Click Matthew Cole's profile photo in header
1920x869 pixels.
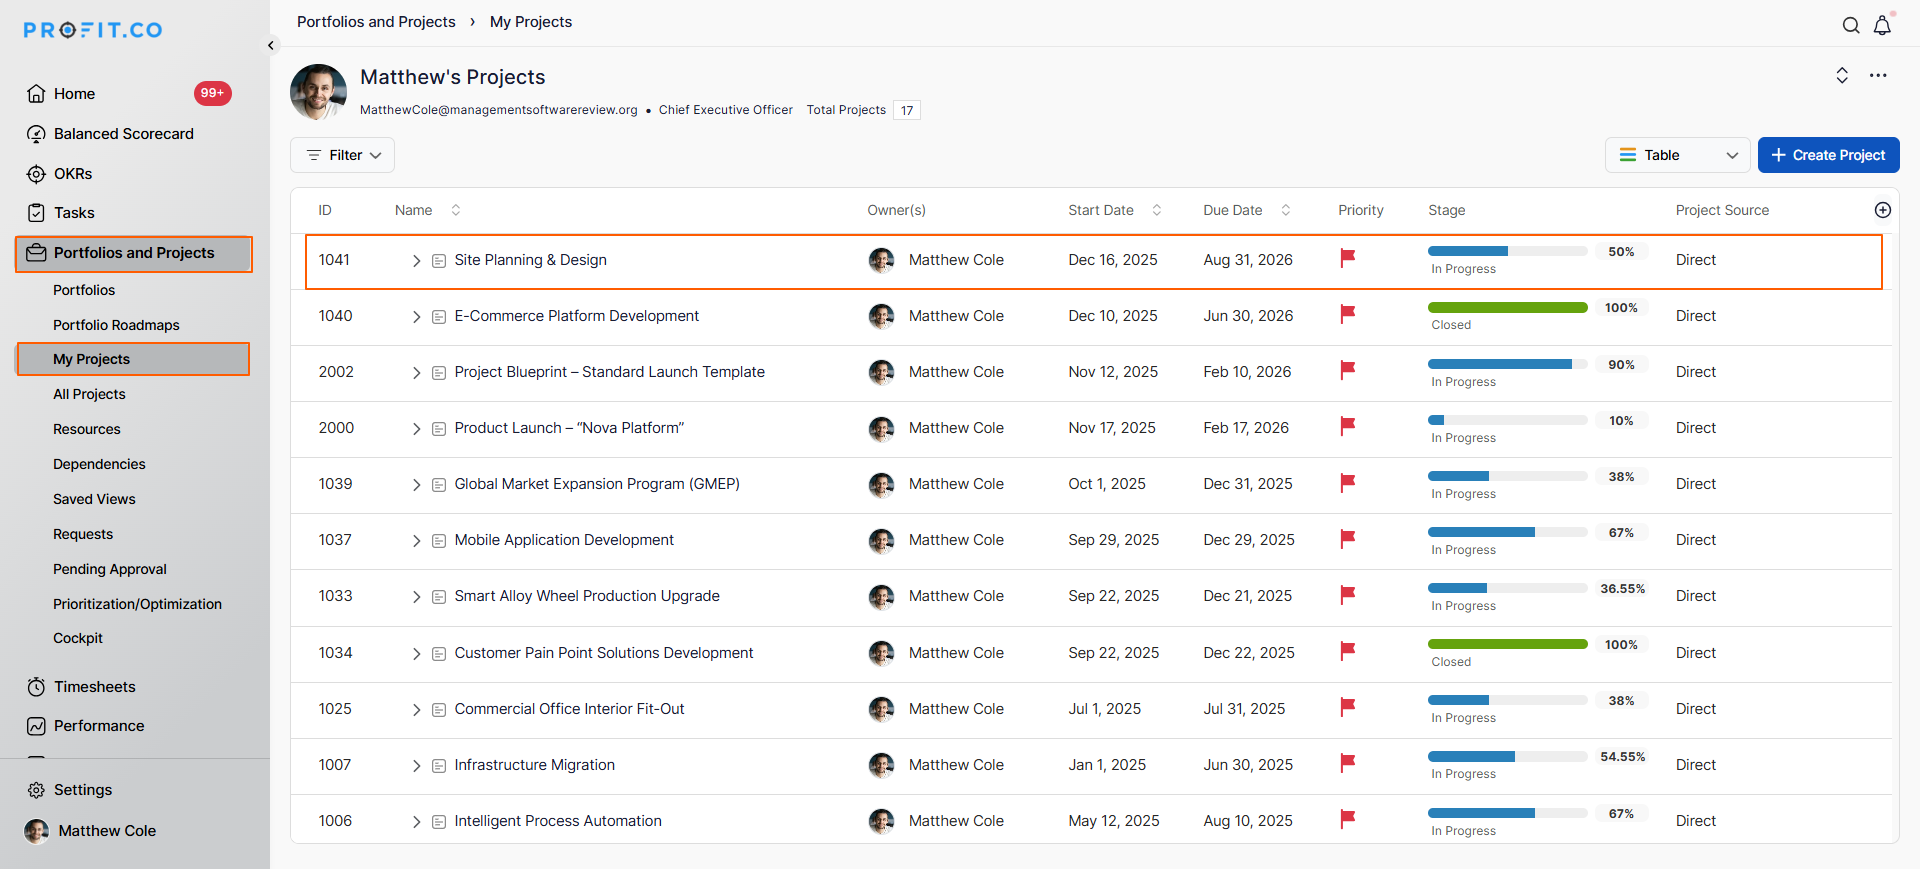[x=318, y=92]
